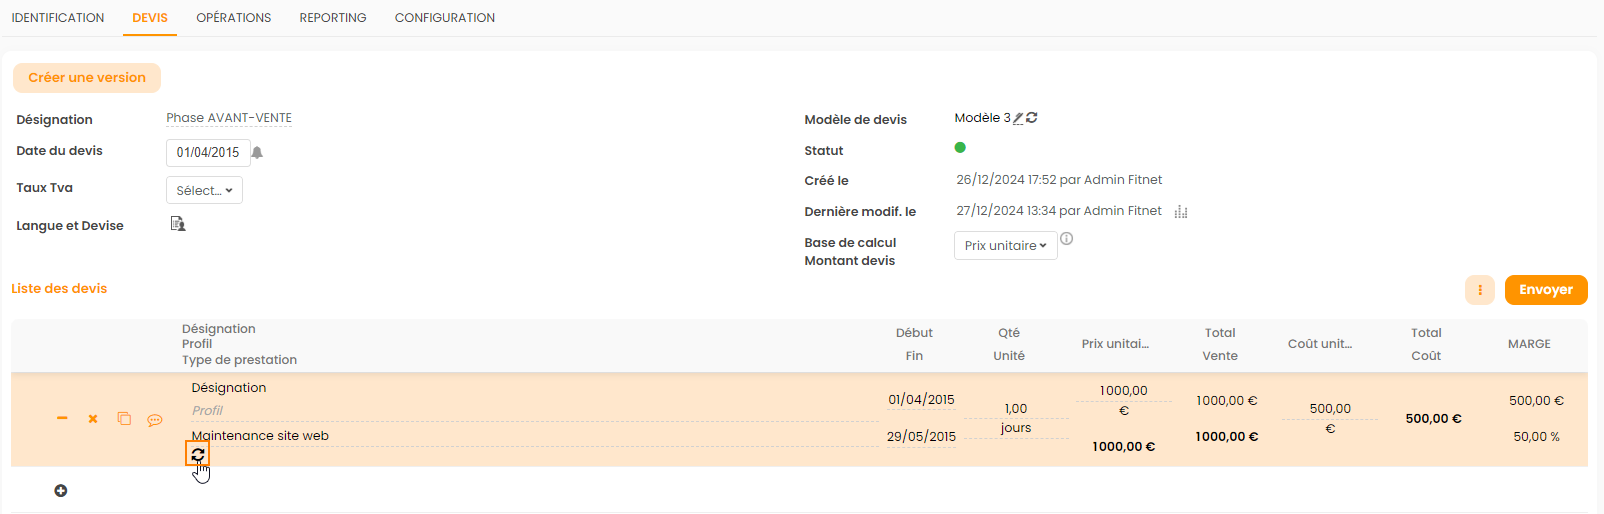Add a new line with the plus icon

61,491
